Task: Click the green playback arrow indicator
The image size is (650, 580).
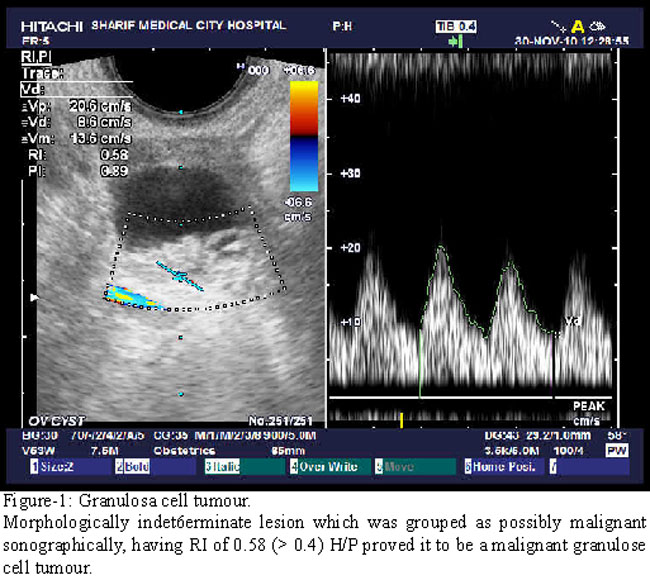Action: pos(456,41)
